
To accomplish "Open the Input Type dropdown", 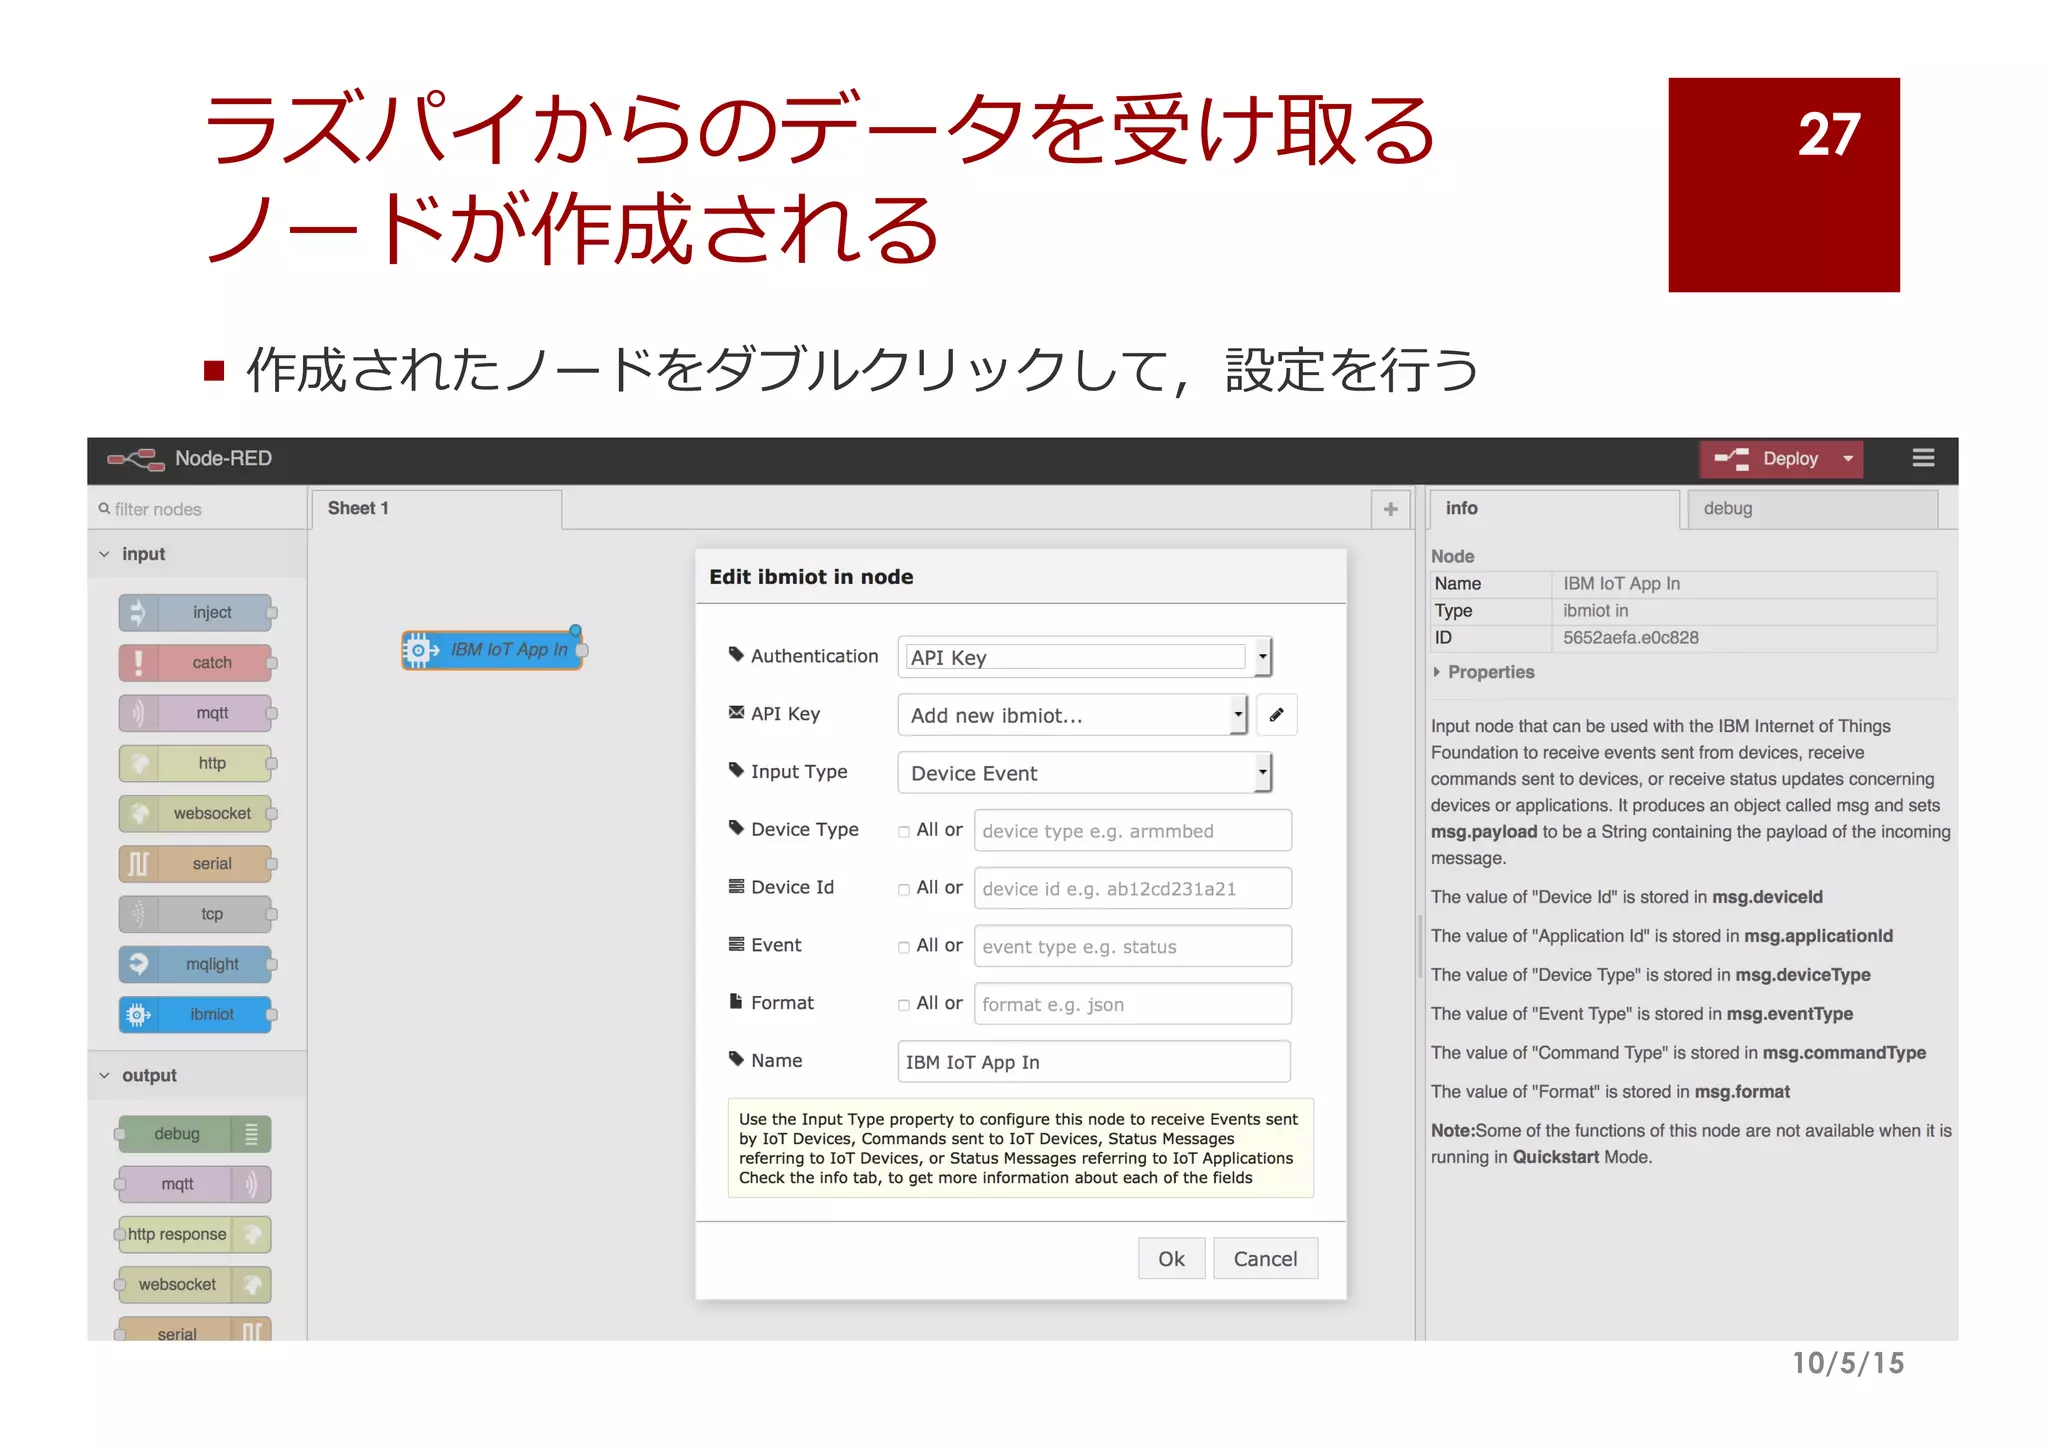I will [x=1085, y=773].
